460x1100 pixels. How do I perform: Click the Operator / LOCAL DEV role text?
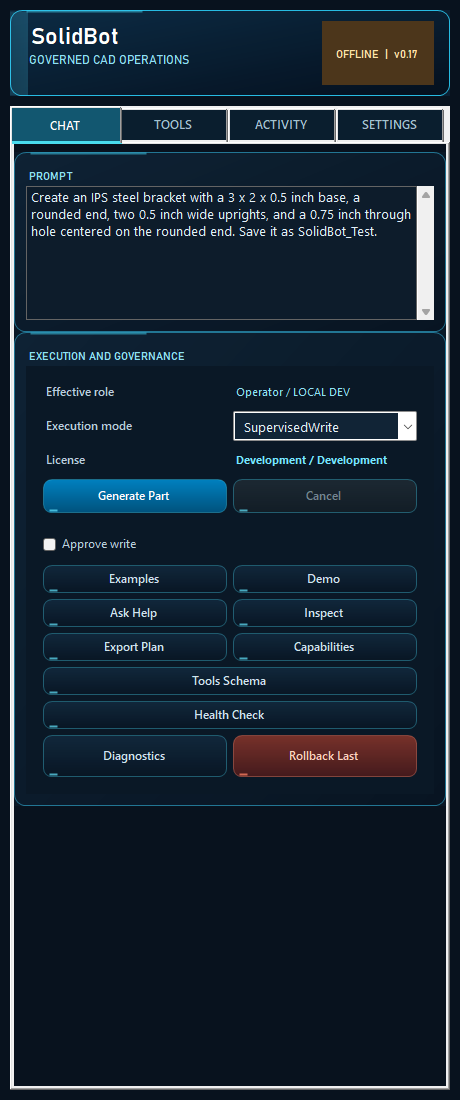pyautogui.click(x=293, y=392)
